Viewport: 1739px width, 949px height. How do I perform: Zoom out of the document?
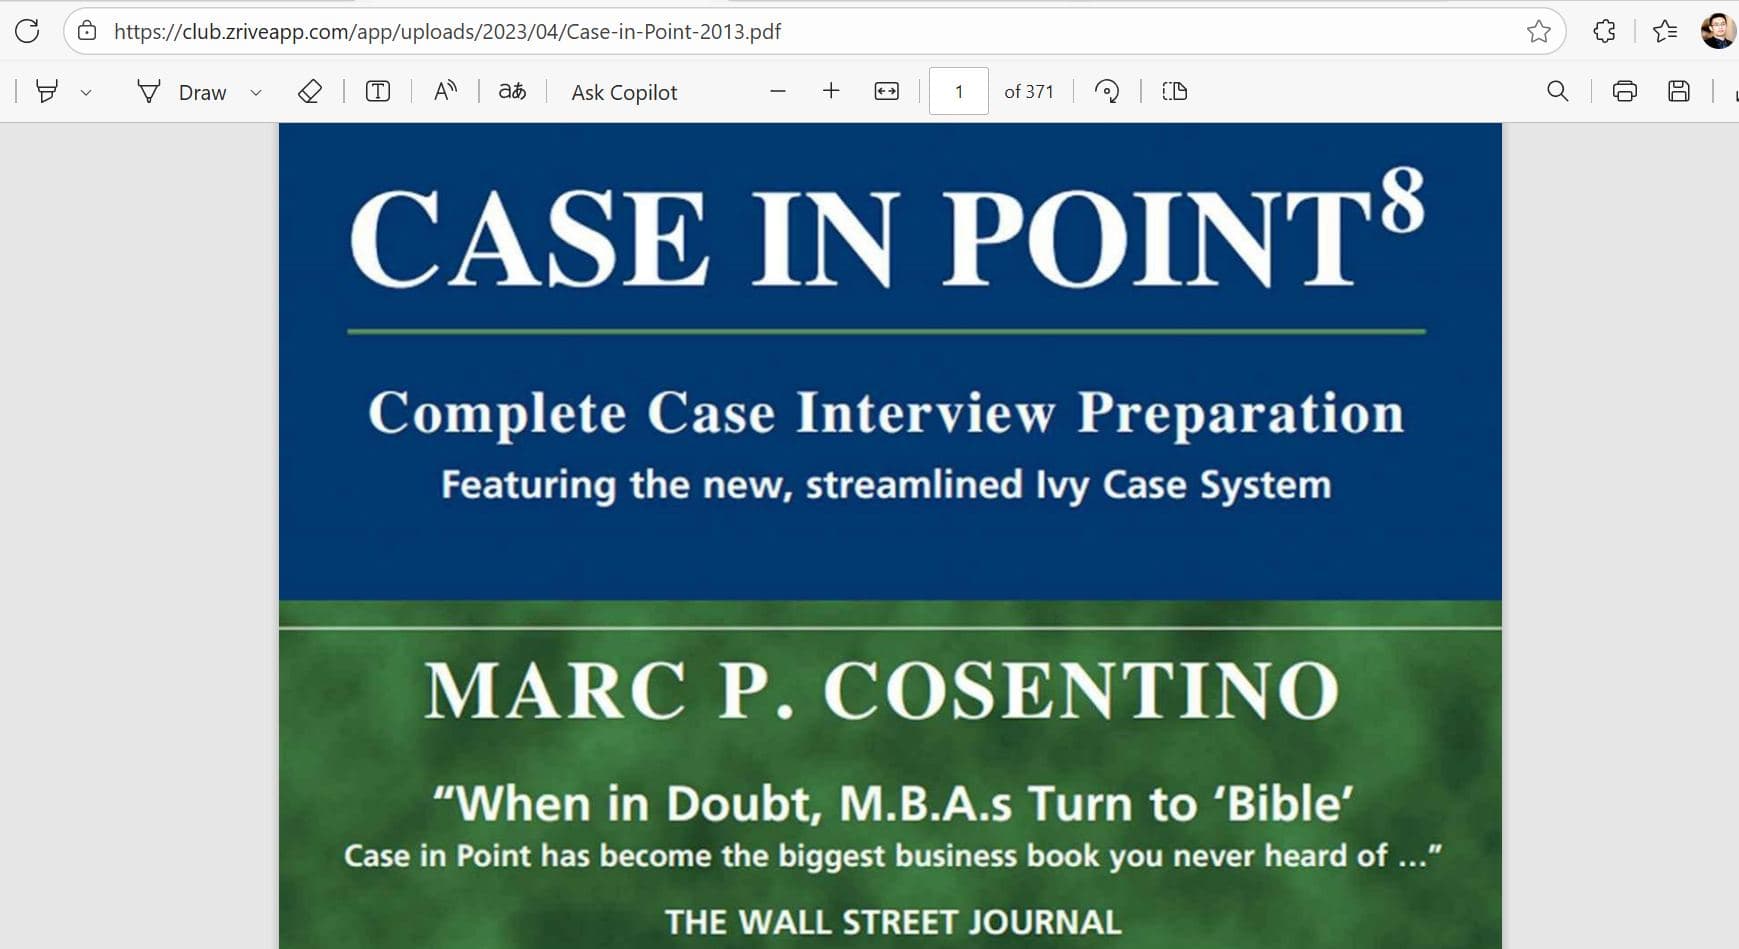click(779, 91)
